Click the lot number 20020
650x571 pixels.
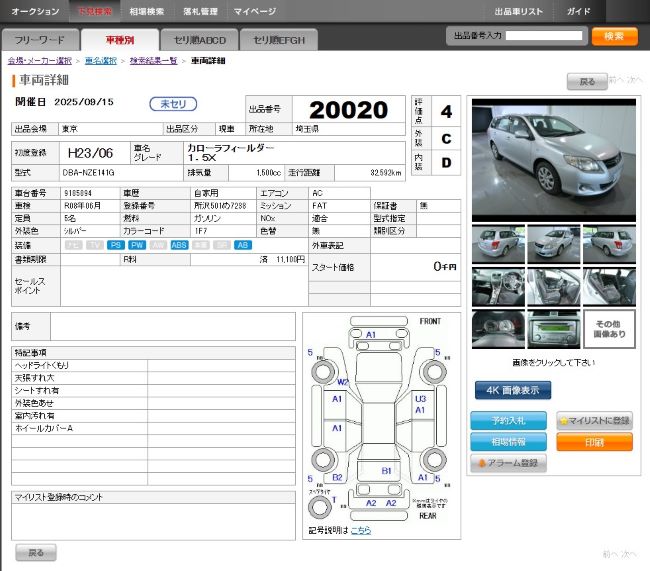[348, 110]
